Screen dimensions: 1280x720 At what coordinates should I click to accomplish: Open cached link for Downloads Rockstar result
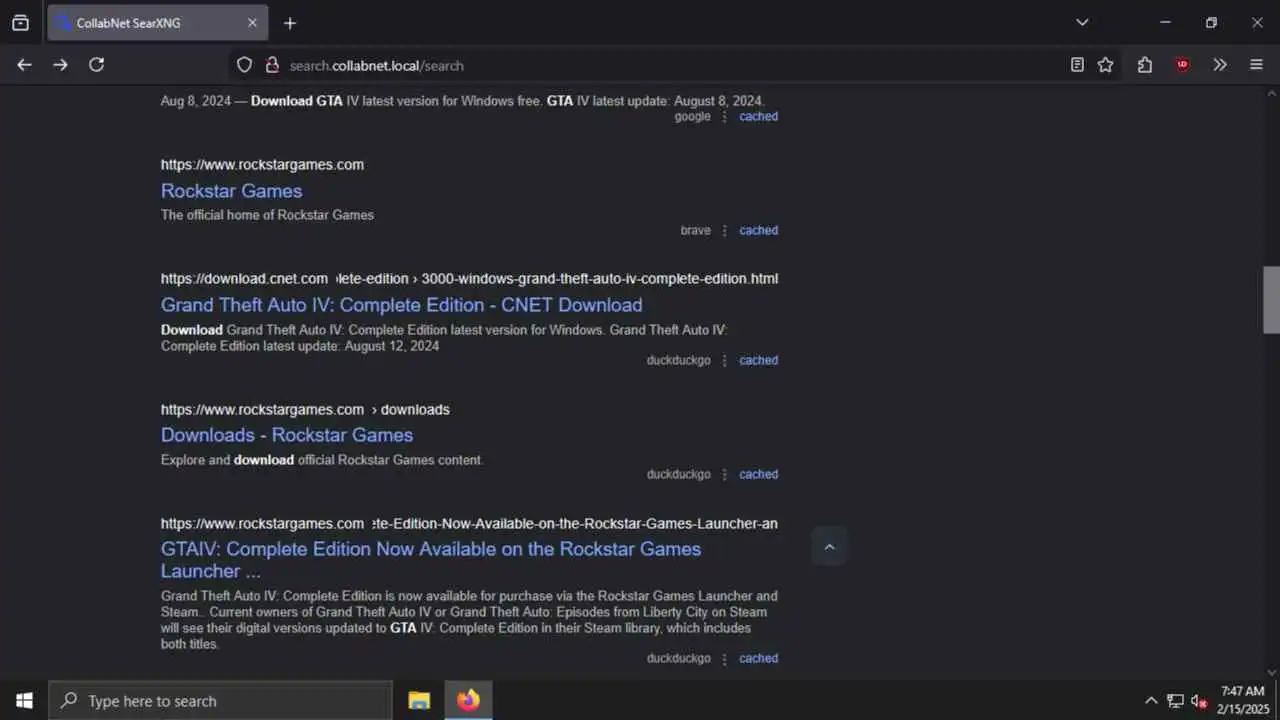(758, 475)
